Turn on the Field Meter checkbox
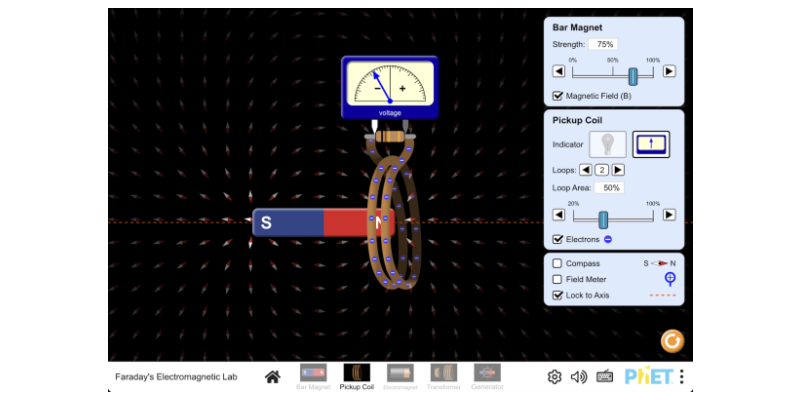The image size is (800, 400). coord(558,280)
